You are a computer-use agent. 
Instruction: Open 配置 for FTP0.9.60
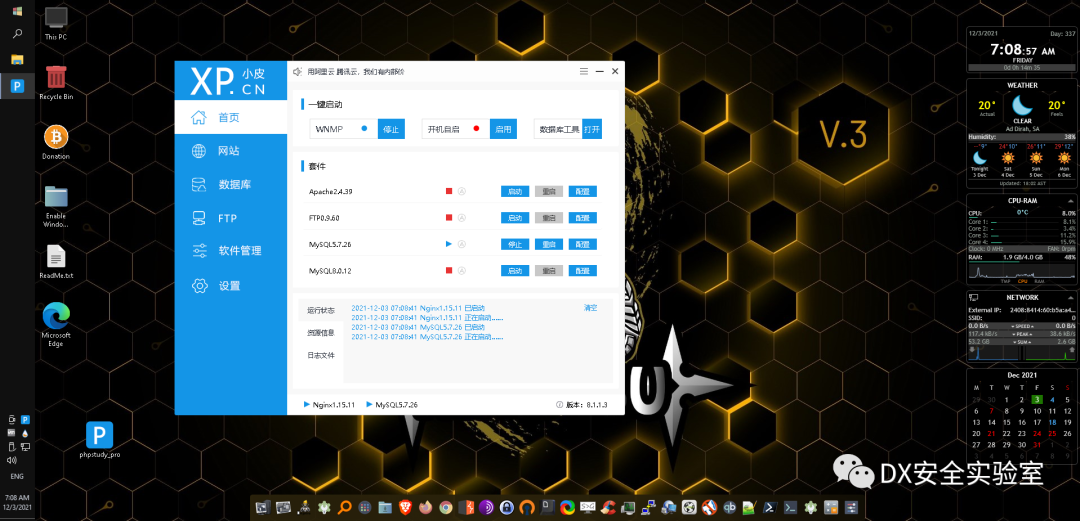pos(583,218)
